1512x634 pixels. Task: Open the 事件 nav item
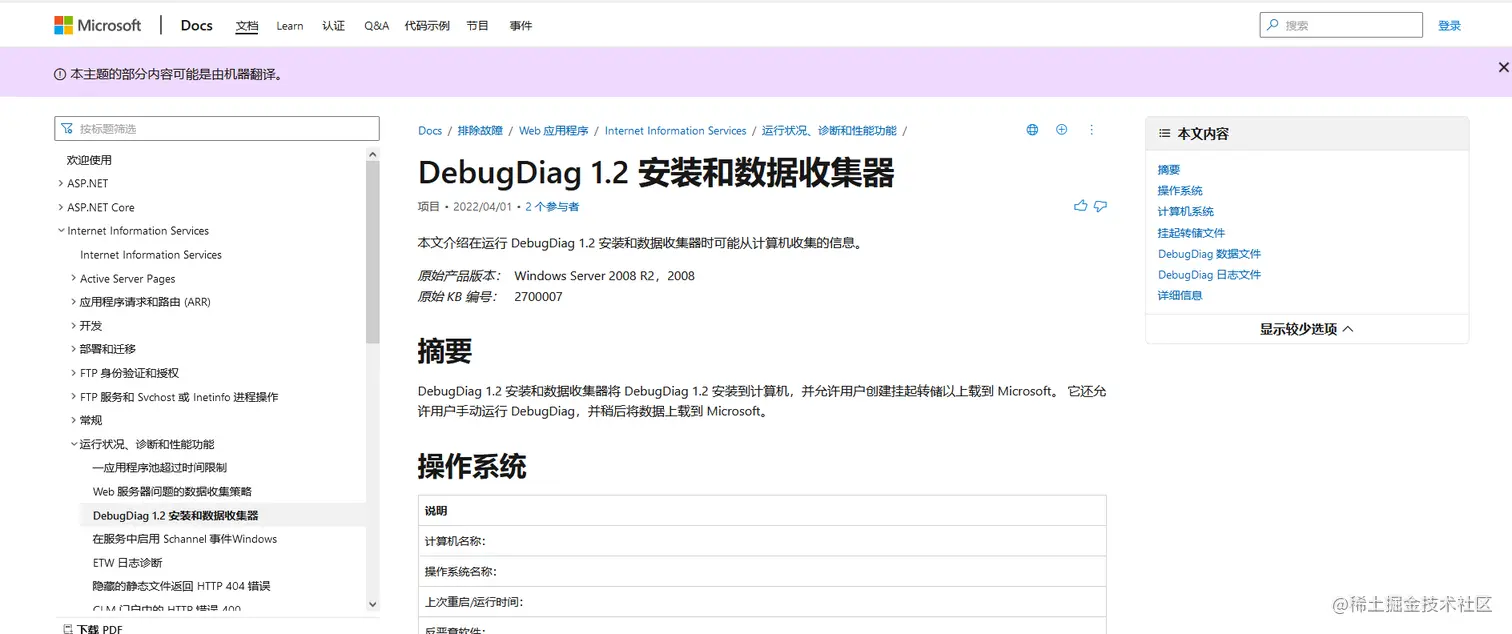(520, 26)
